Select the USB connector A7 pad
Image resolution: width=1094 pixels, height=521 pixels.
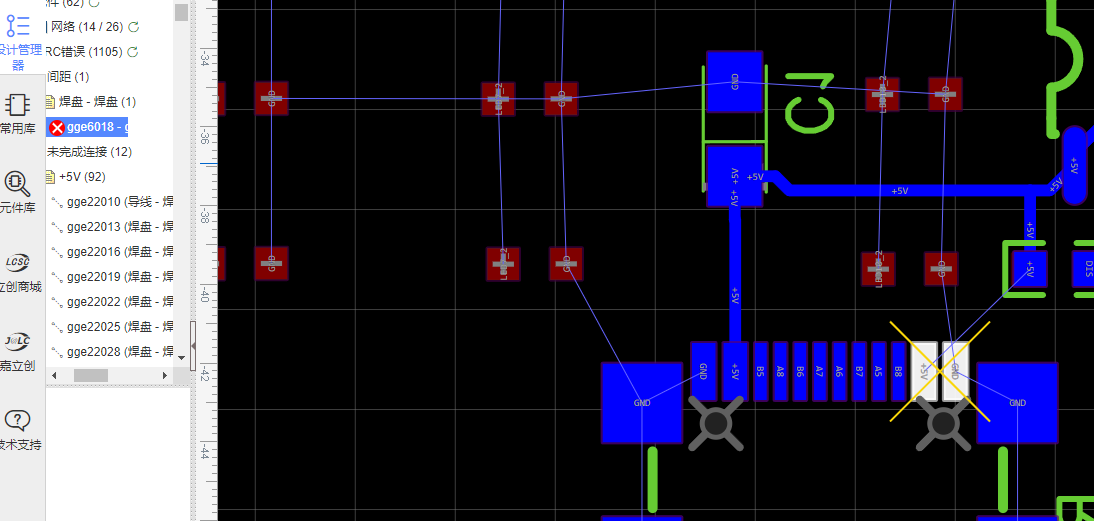[x=819, y=371]
